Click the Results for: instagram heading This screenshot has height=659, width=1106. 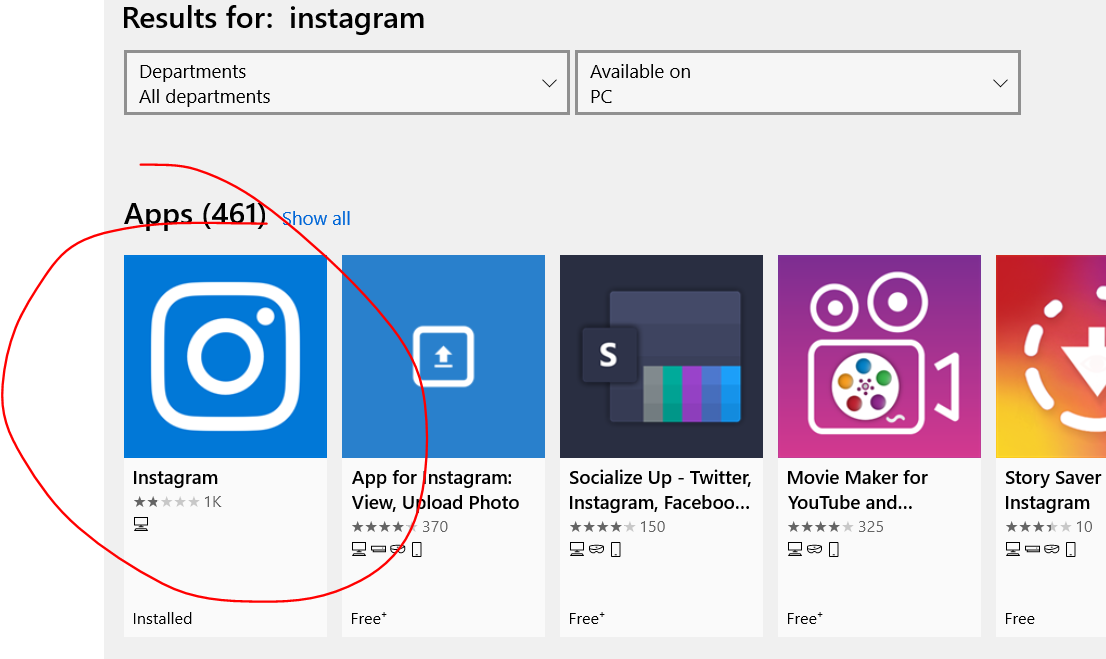click(274, 18)
